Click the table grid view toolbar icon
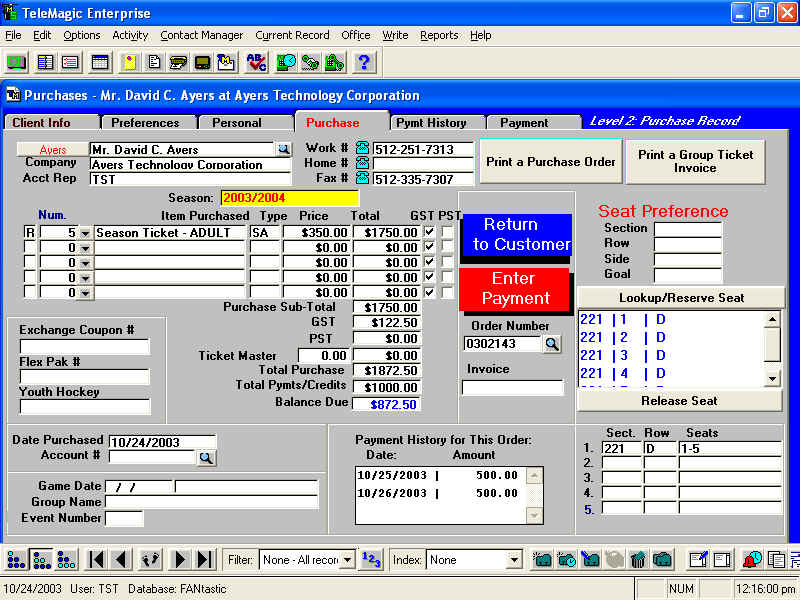This screenshot has width=800, height=600. point(100,62)
